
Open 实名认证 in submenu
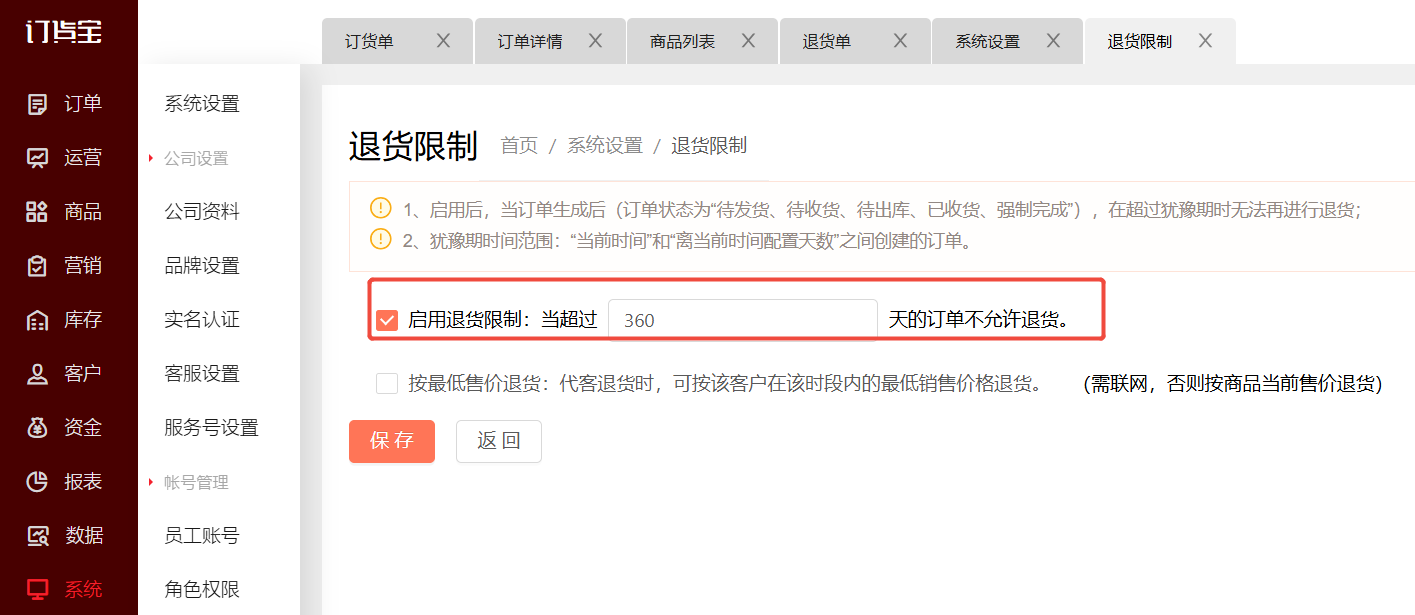202,320
